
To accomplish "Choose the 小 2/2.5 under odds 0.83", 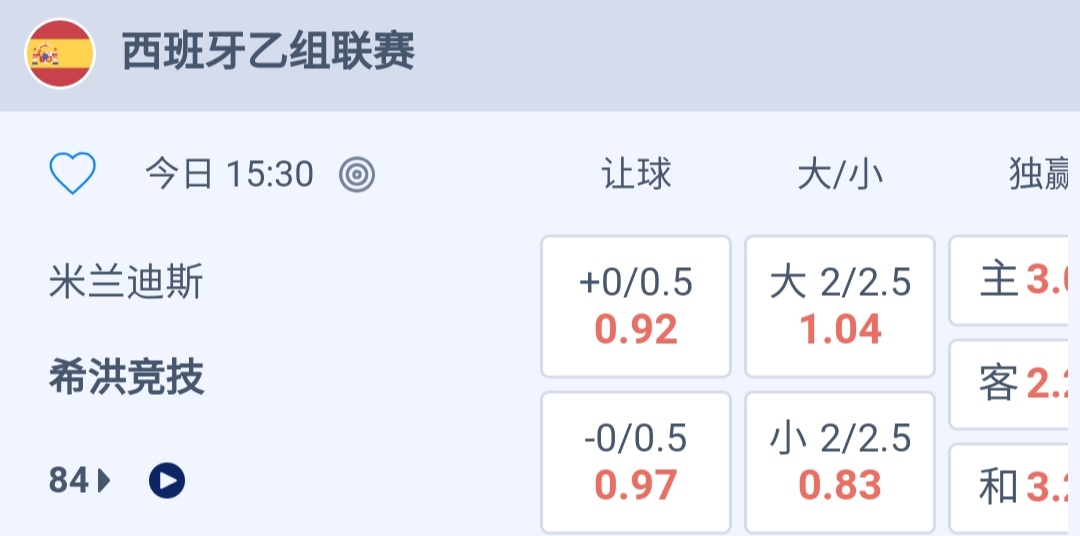I will coord(840,462).
